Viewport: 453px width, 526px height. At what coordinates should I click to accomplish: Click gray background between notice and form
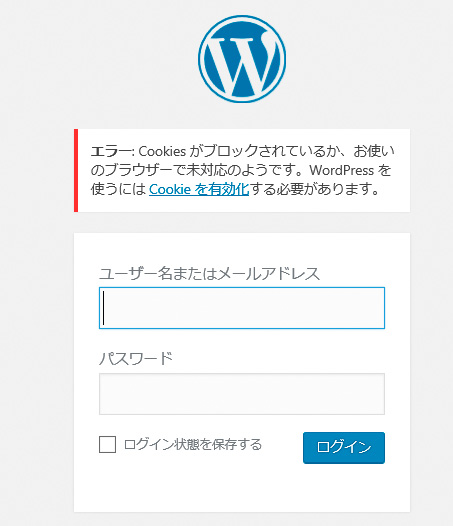(x=242, y=222)
